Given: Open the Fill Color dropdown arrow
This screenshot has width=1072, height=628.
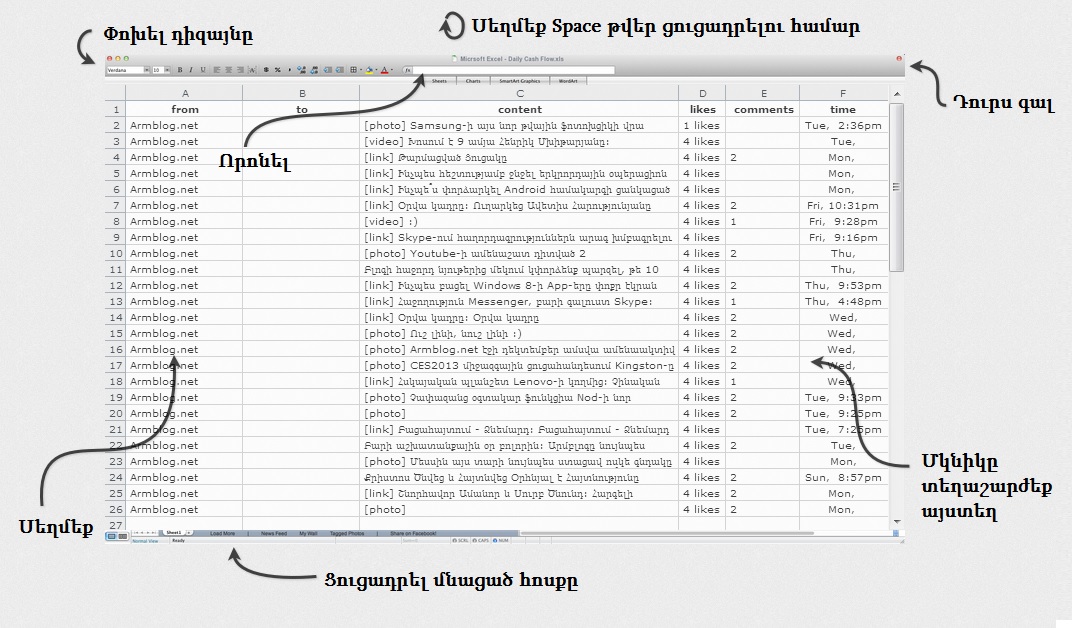Looking at the screenshot, I should tap(377, 70).
